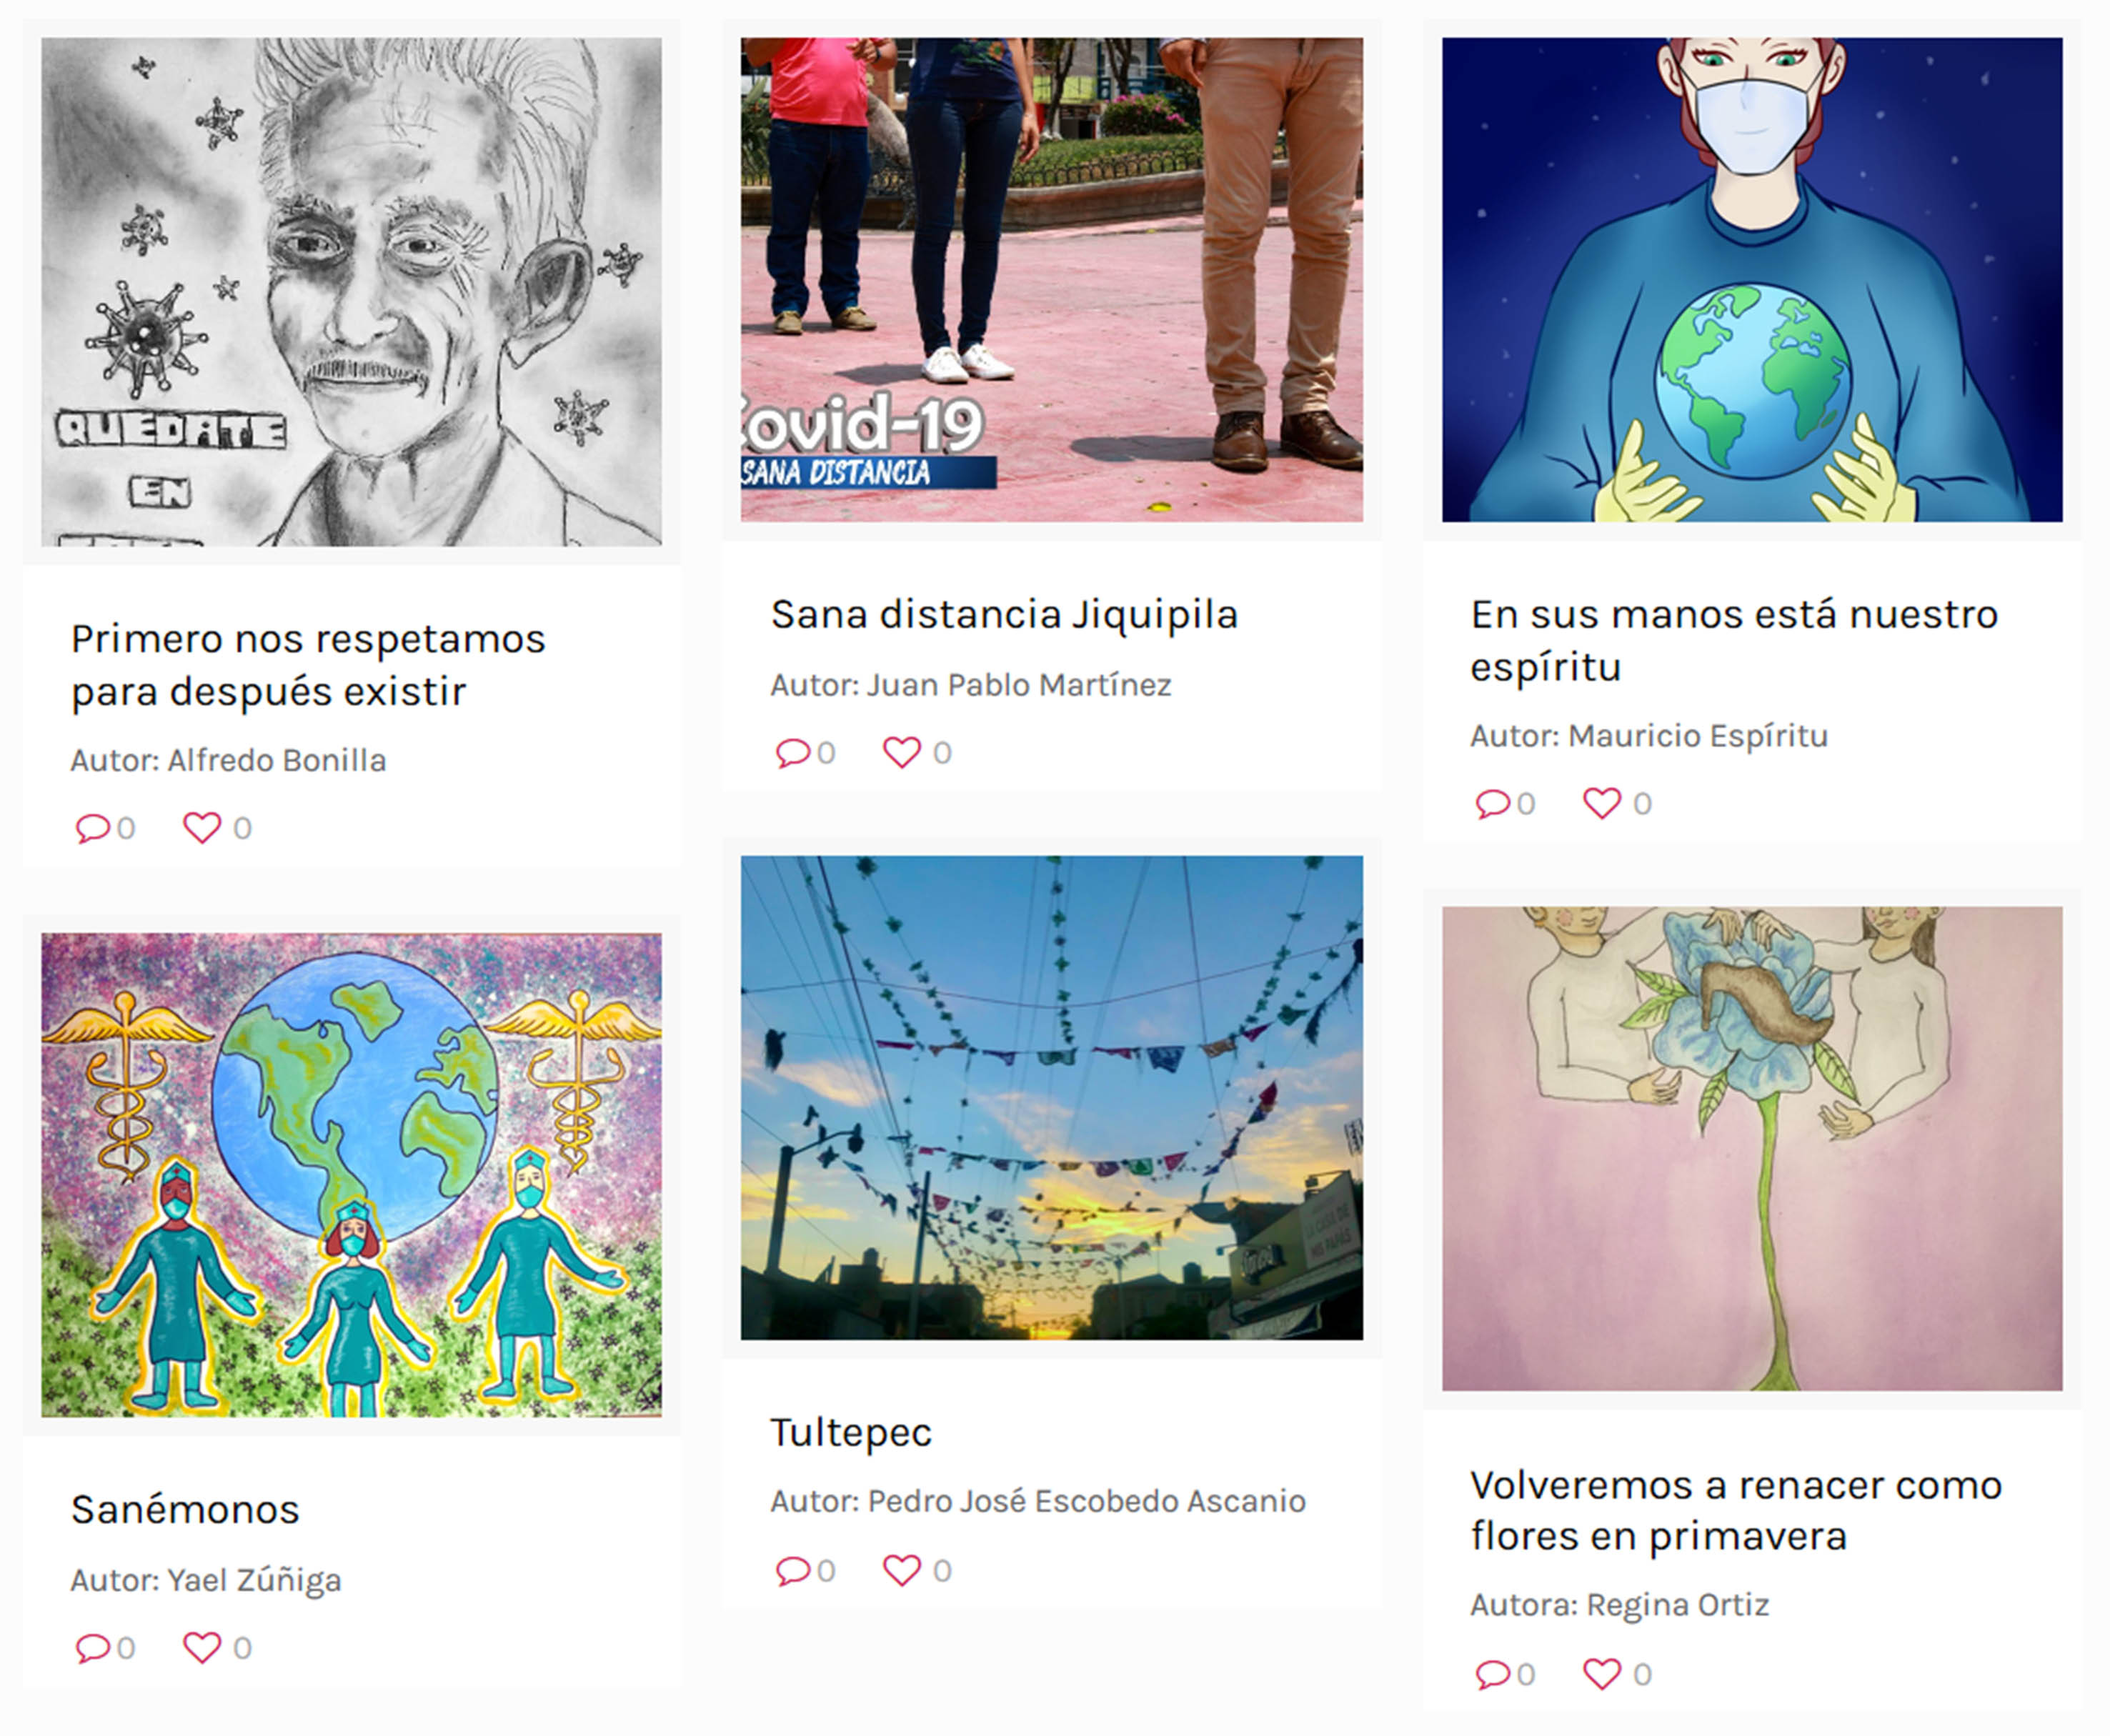2110x1736 pixels.
Task: Like the Tultepec photo post
Action: 901,1570
